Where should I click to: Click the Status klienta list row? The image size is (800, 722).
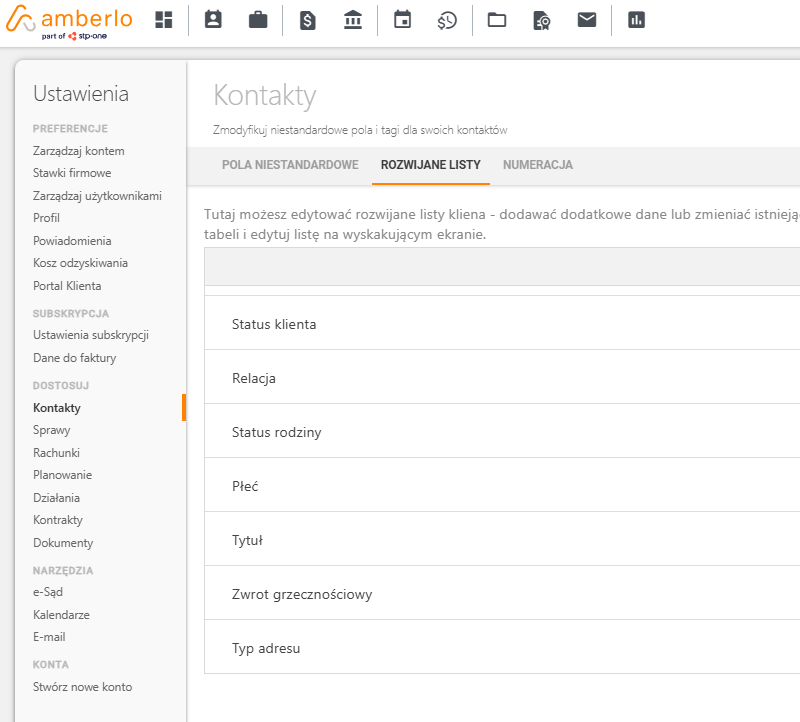274,324
